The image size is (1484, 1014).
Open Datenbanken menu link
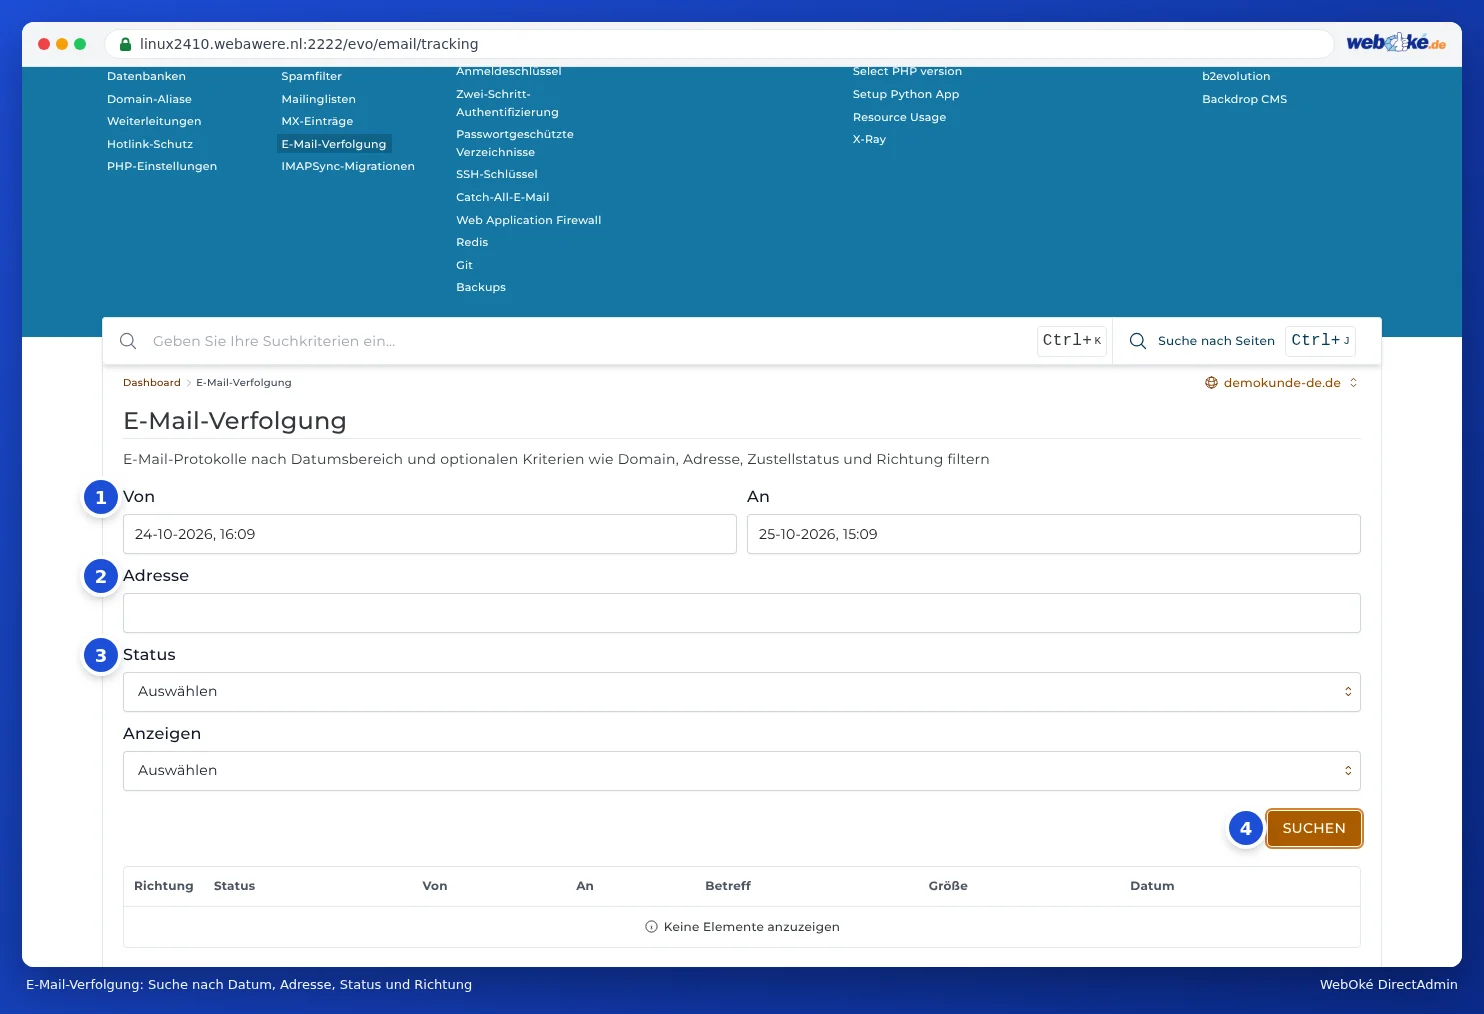[x=146, y=76]
